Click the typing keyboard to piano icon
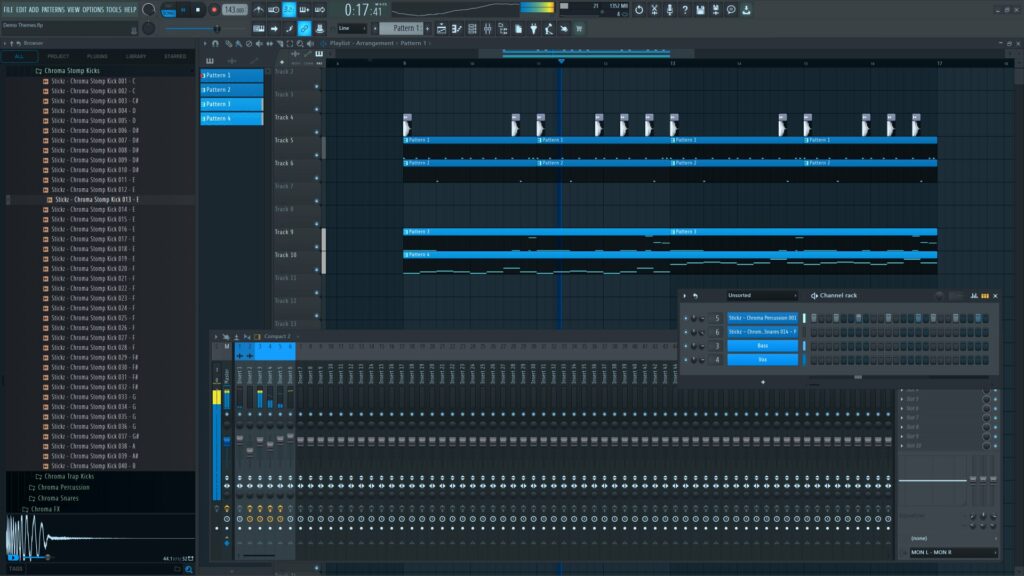Viewport: 1024px width, 576px height. tap(259, 29)
